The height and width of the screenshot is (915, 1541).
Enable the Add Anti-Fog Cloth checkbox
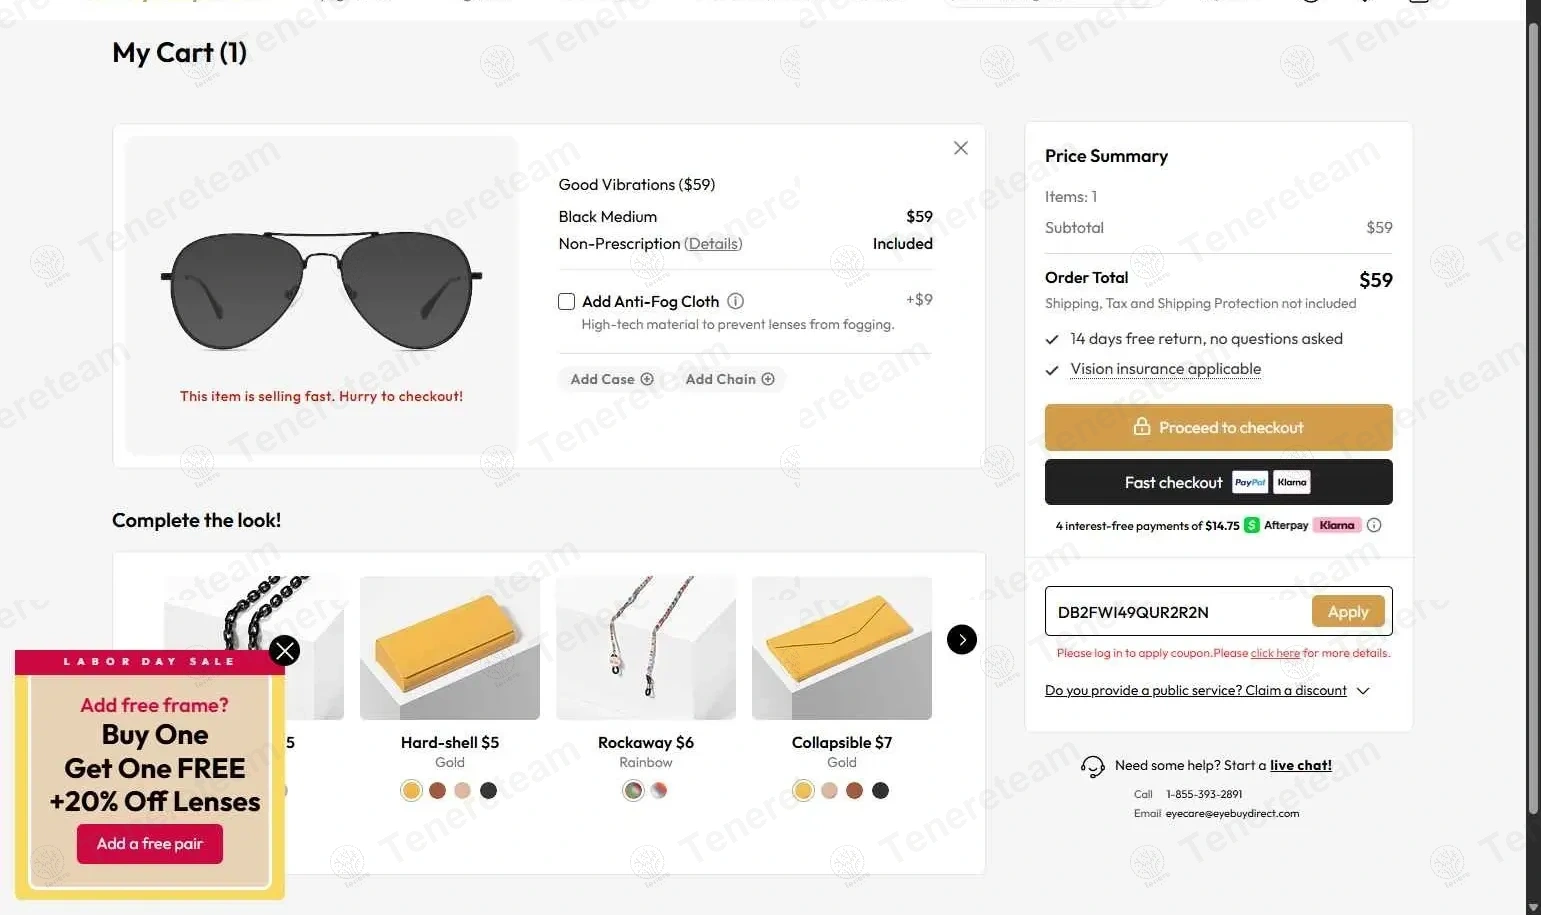566,301
